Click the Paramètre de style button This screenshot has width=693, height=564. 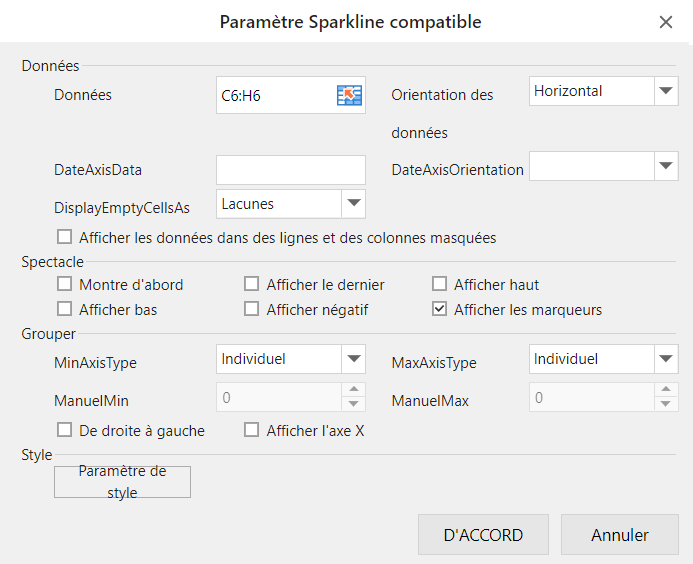tap(122, 482)
